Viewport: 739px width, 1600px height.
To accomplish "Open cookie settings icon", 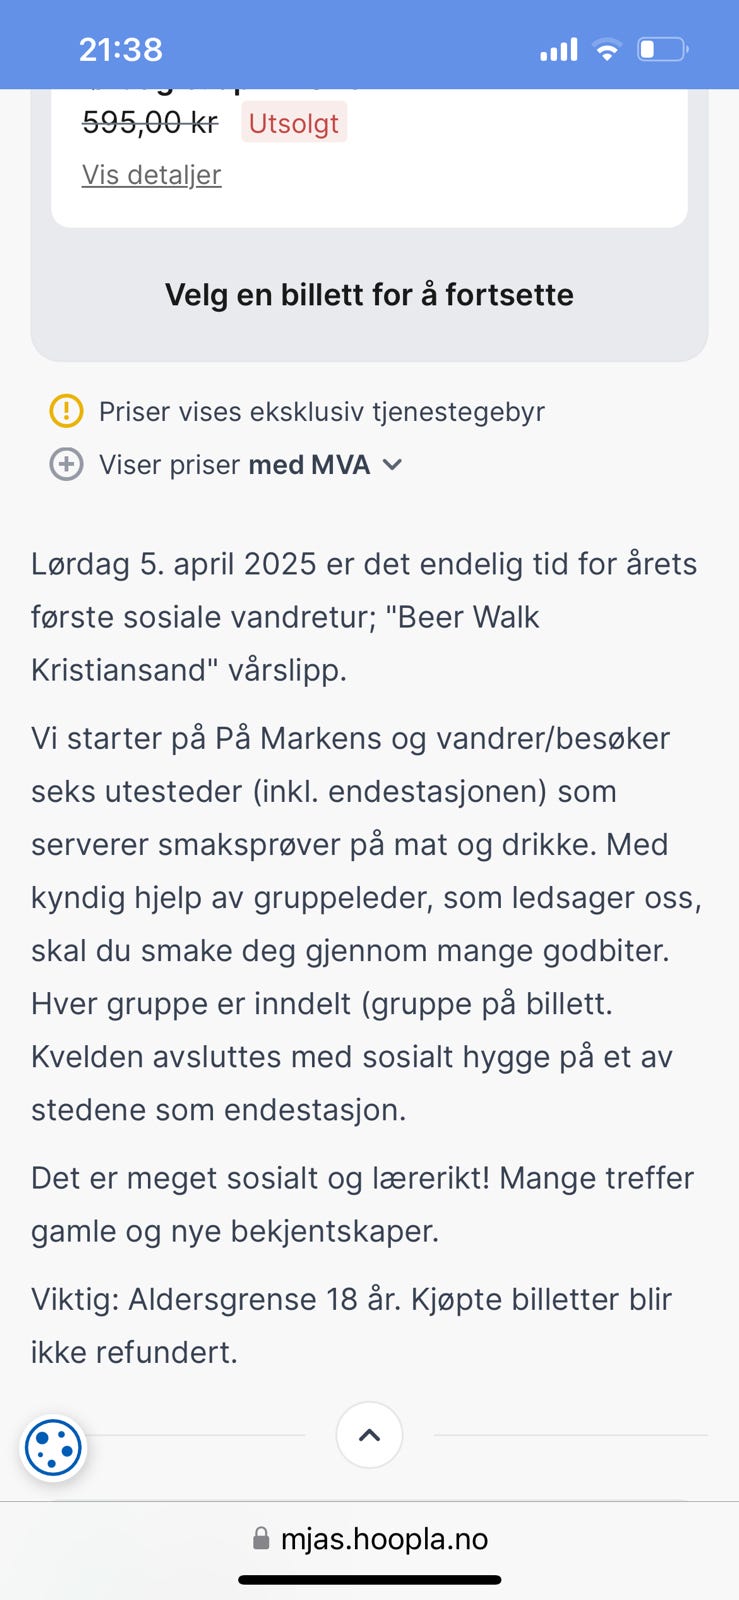I will [x=53, y=1447].
